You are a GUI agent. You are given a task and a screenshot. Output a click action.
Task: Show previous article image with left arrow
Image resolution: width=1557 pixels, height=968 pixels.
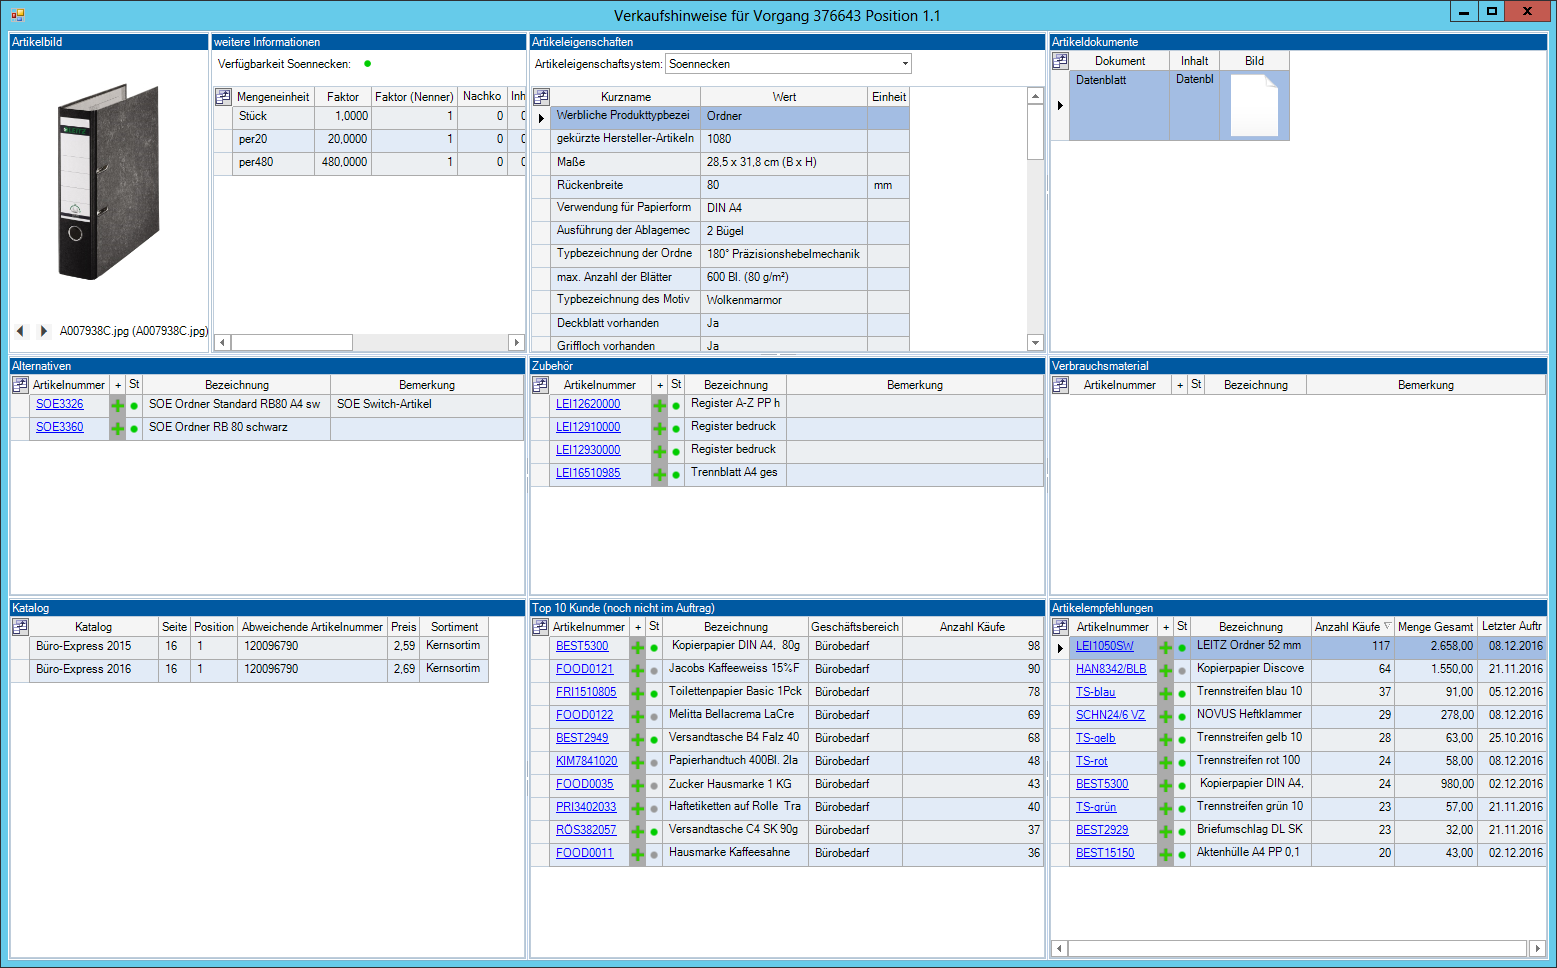tap(20, 331)
